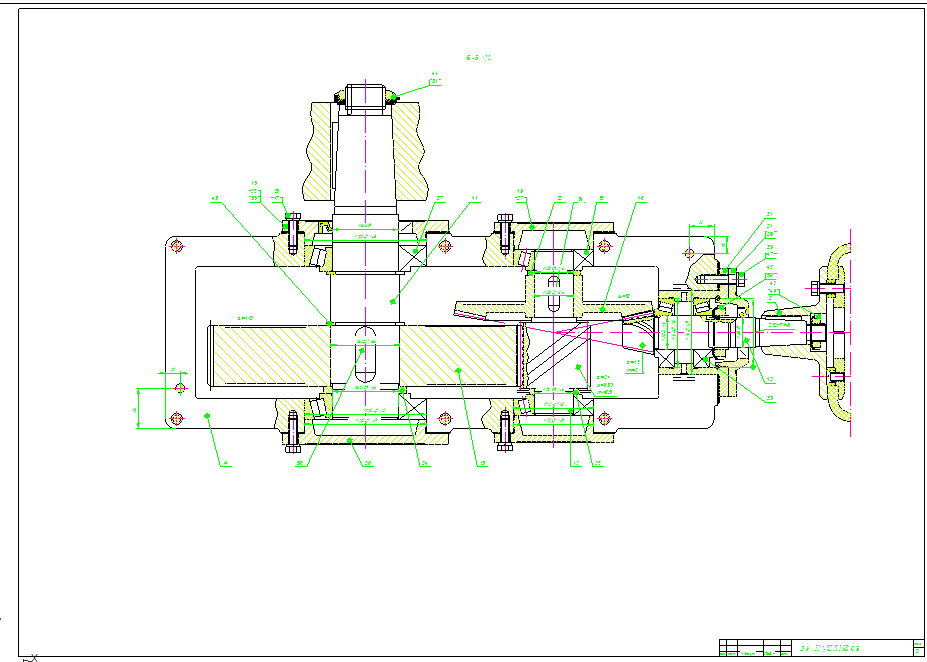The width and height of the screenshot is (927, 662).
Task: Click the UCS origin marker in bottom-left corner
Action: point(32,657)
